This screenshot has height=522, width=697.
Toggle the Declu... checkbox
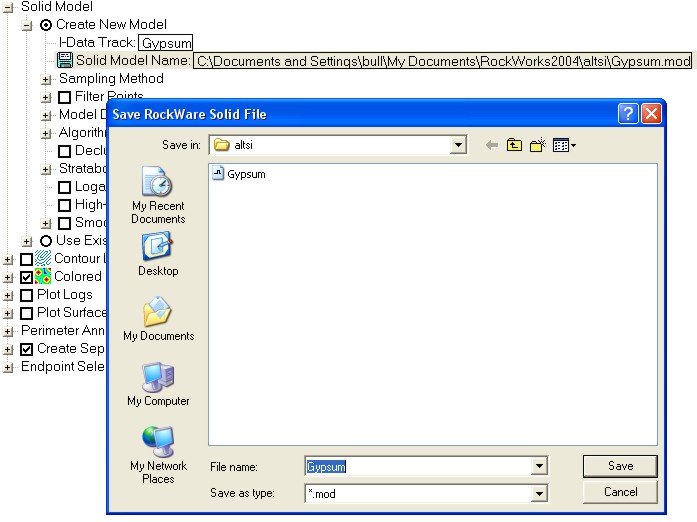point(64,151)
